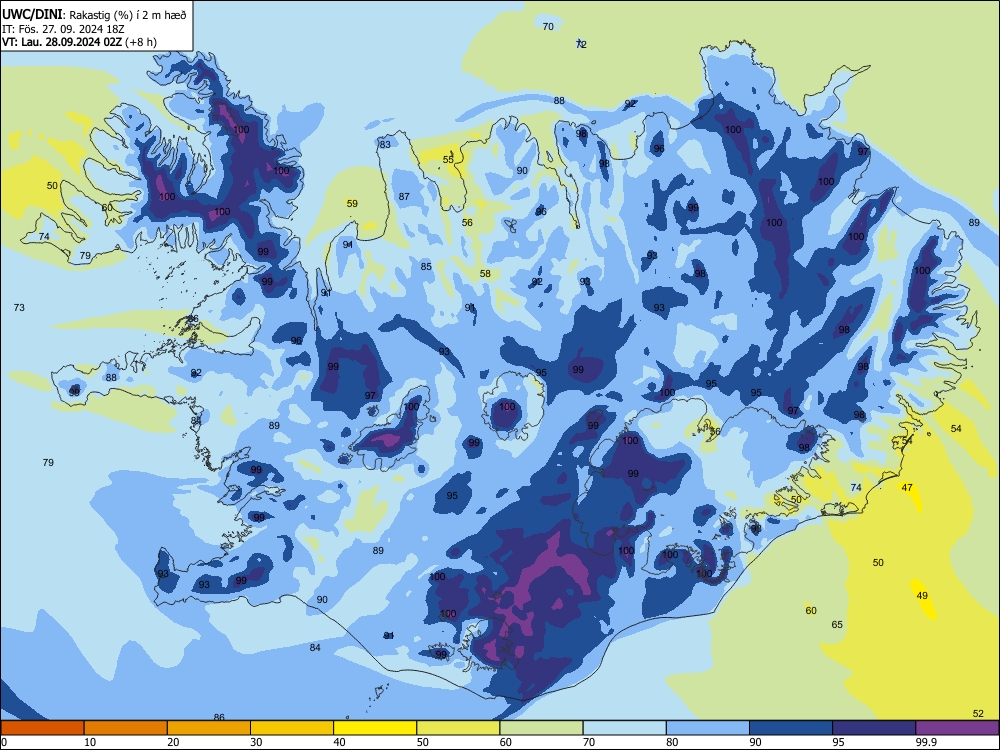Click the '40' legend scale label
This screenshot has height=750, width=1000.
(x=339, y=742)
